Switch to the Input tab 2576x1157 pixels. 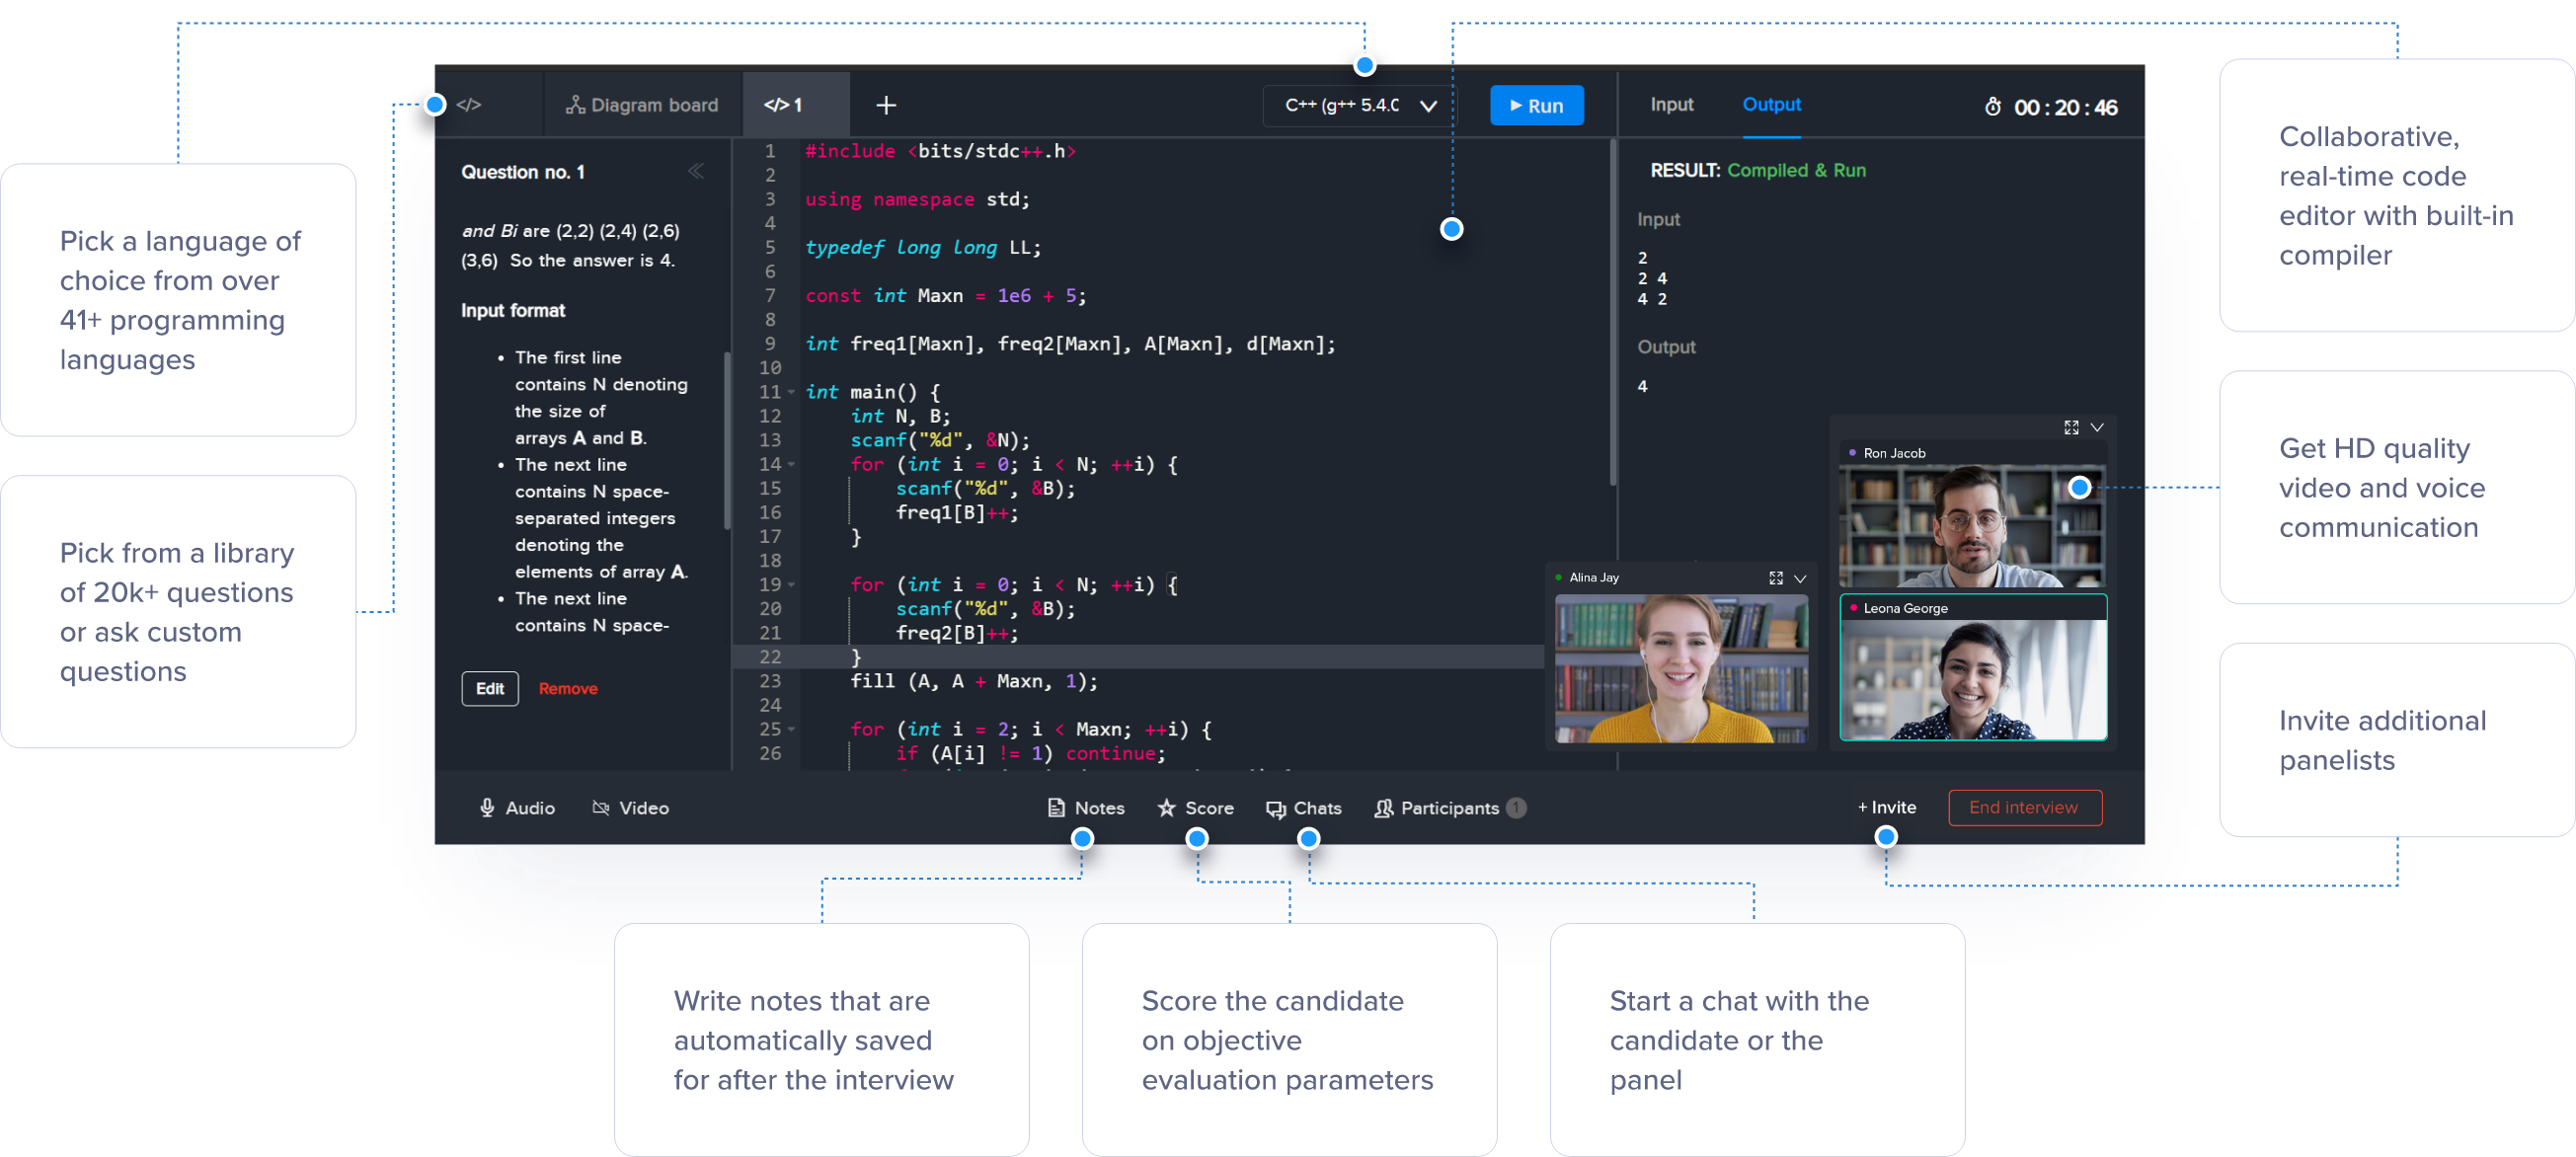[1671, 104]
